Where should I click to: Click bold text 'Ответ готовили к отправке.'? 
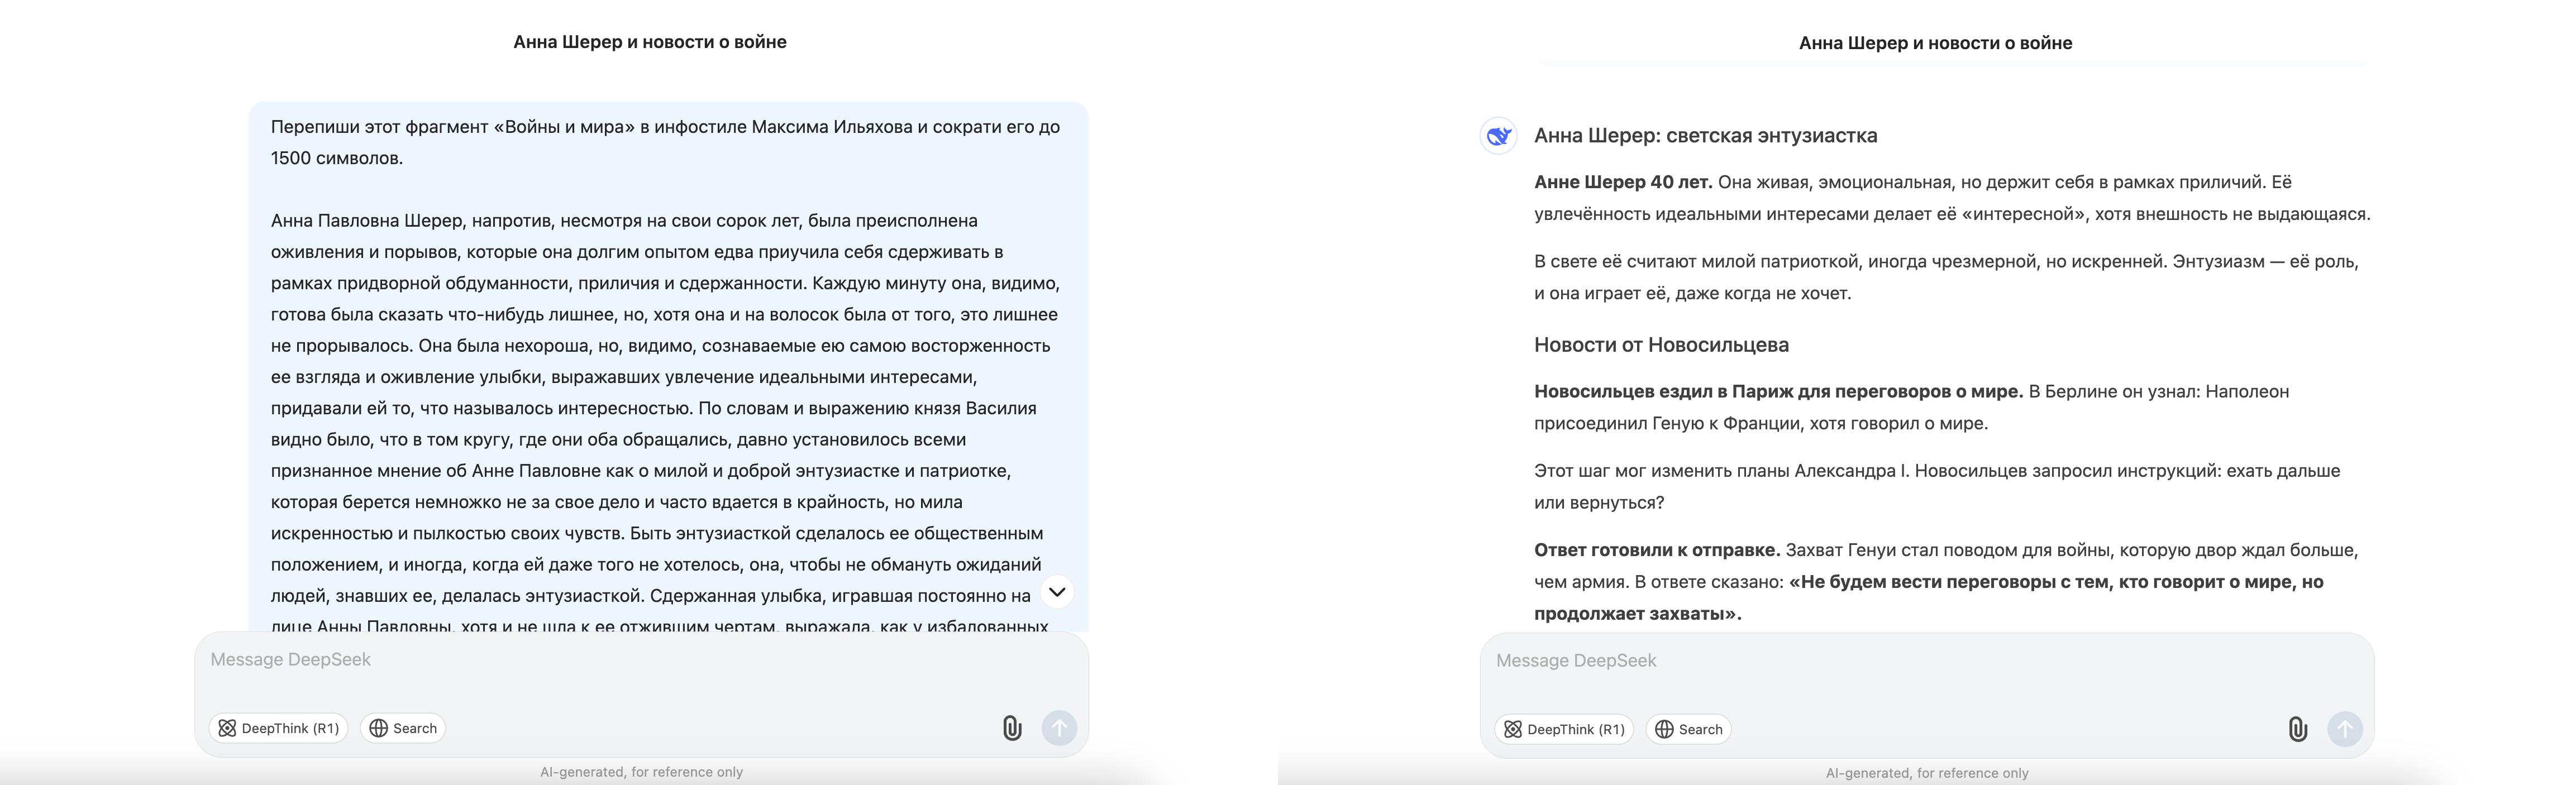coord(1657,550)
